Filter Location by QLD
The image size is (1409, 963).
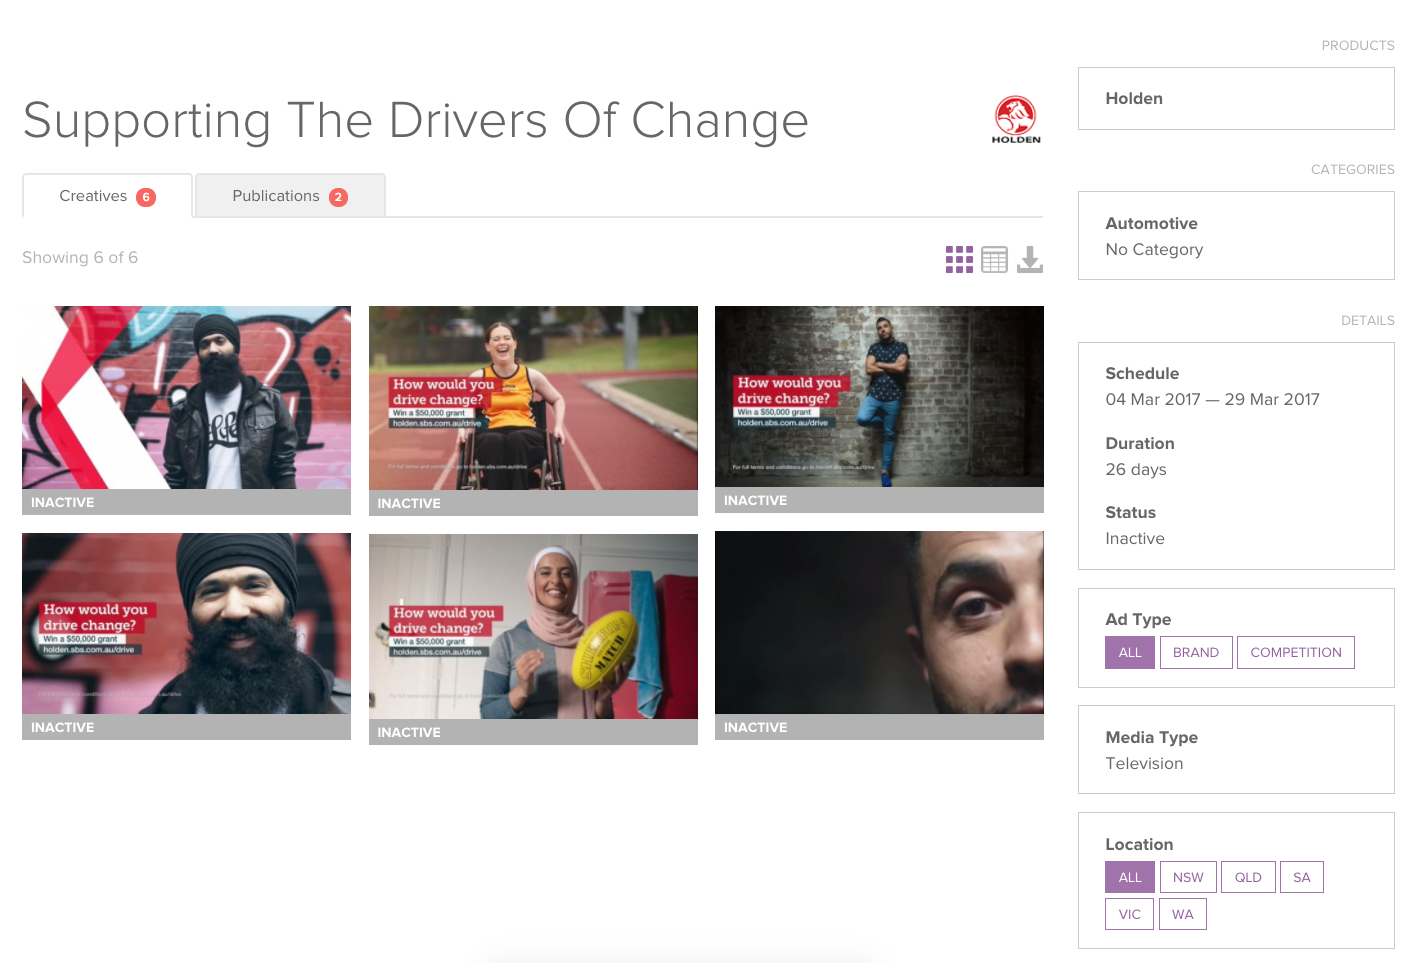coord(1248,877)
